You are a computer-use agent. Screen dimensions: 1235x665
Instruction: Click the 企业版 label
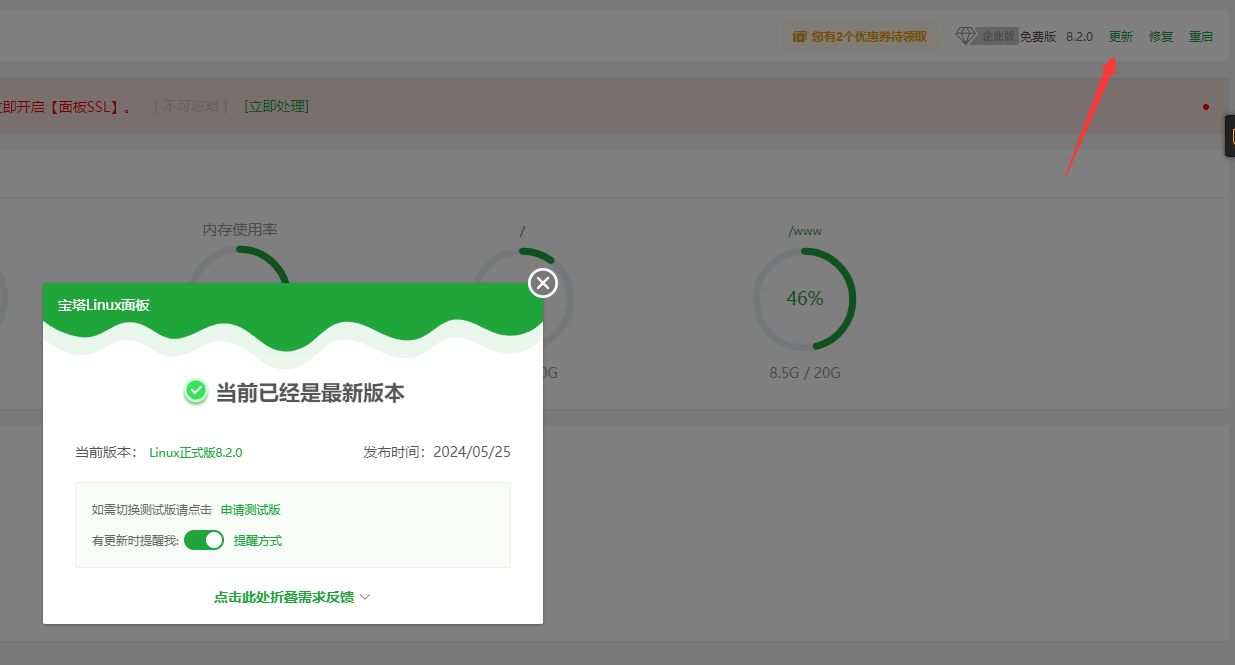click(998, 37)
